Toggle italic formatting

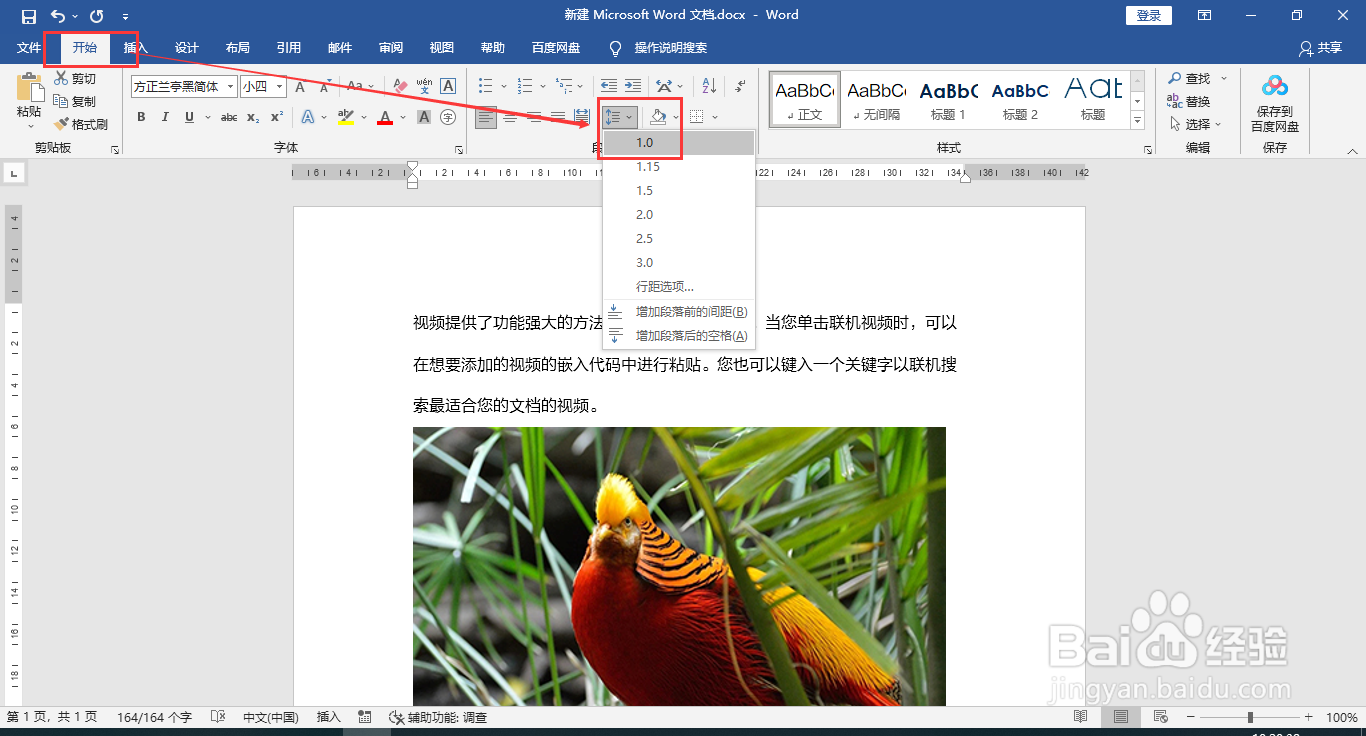click(165, 117)
